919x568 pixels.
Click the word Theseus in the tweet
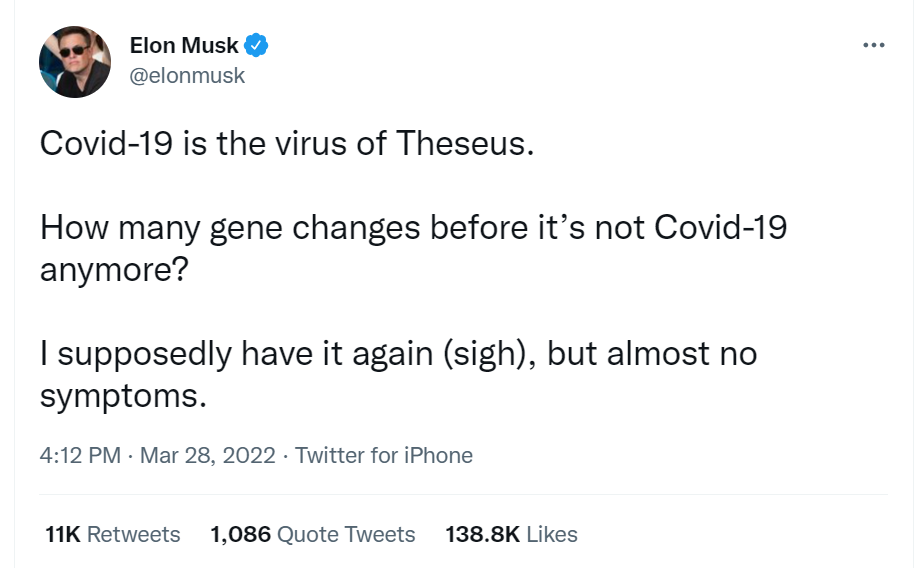(467, 144)
